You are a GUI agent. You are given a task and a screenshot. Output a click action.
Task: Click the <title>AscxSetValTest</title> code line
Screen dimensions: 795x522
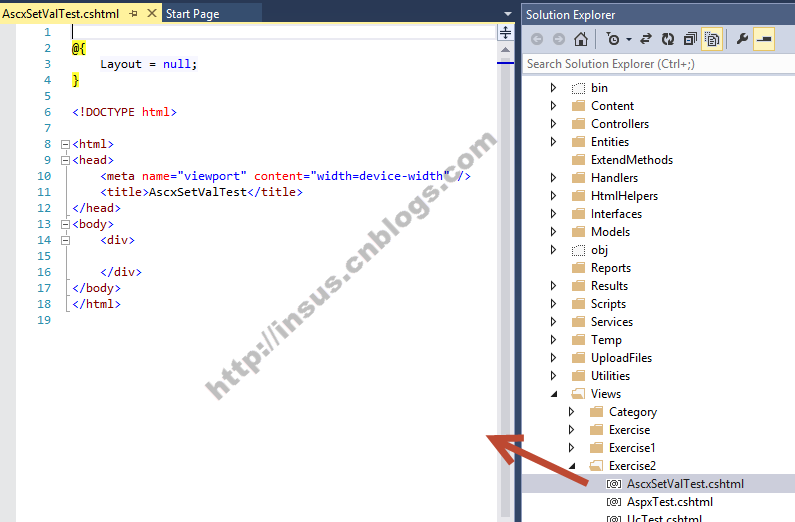tap(201, 192)
